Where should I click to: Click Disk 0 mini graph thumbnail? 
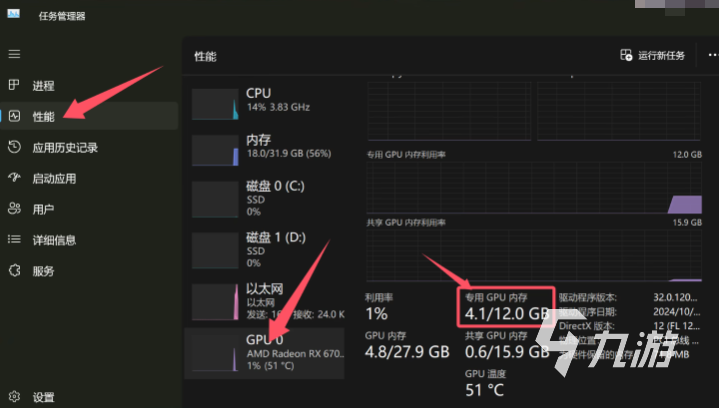(215, 199)
